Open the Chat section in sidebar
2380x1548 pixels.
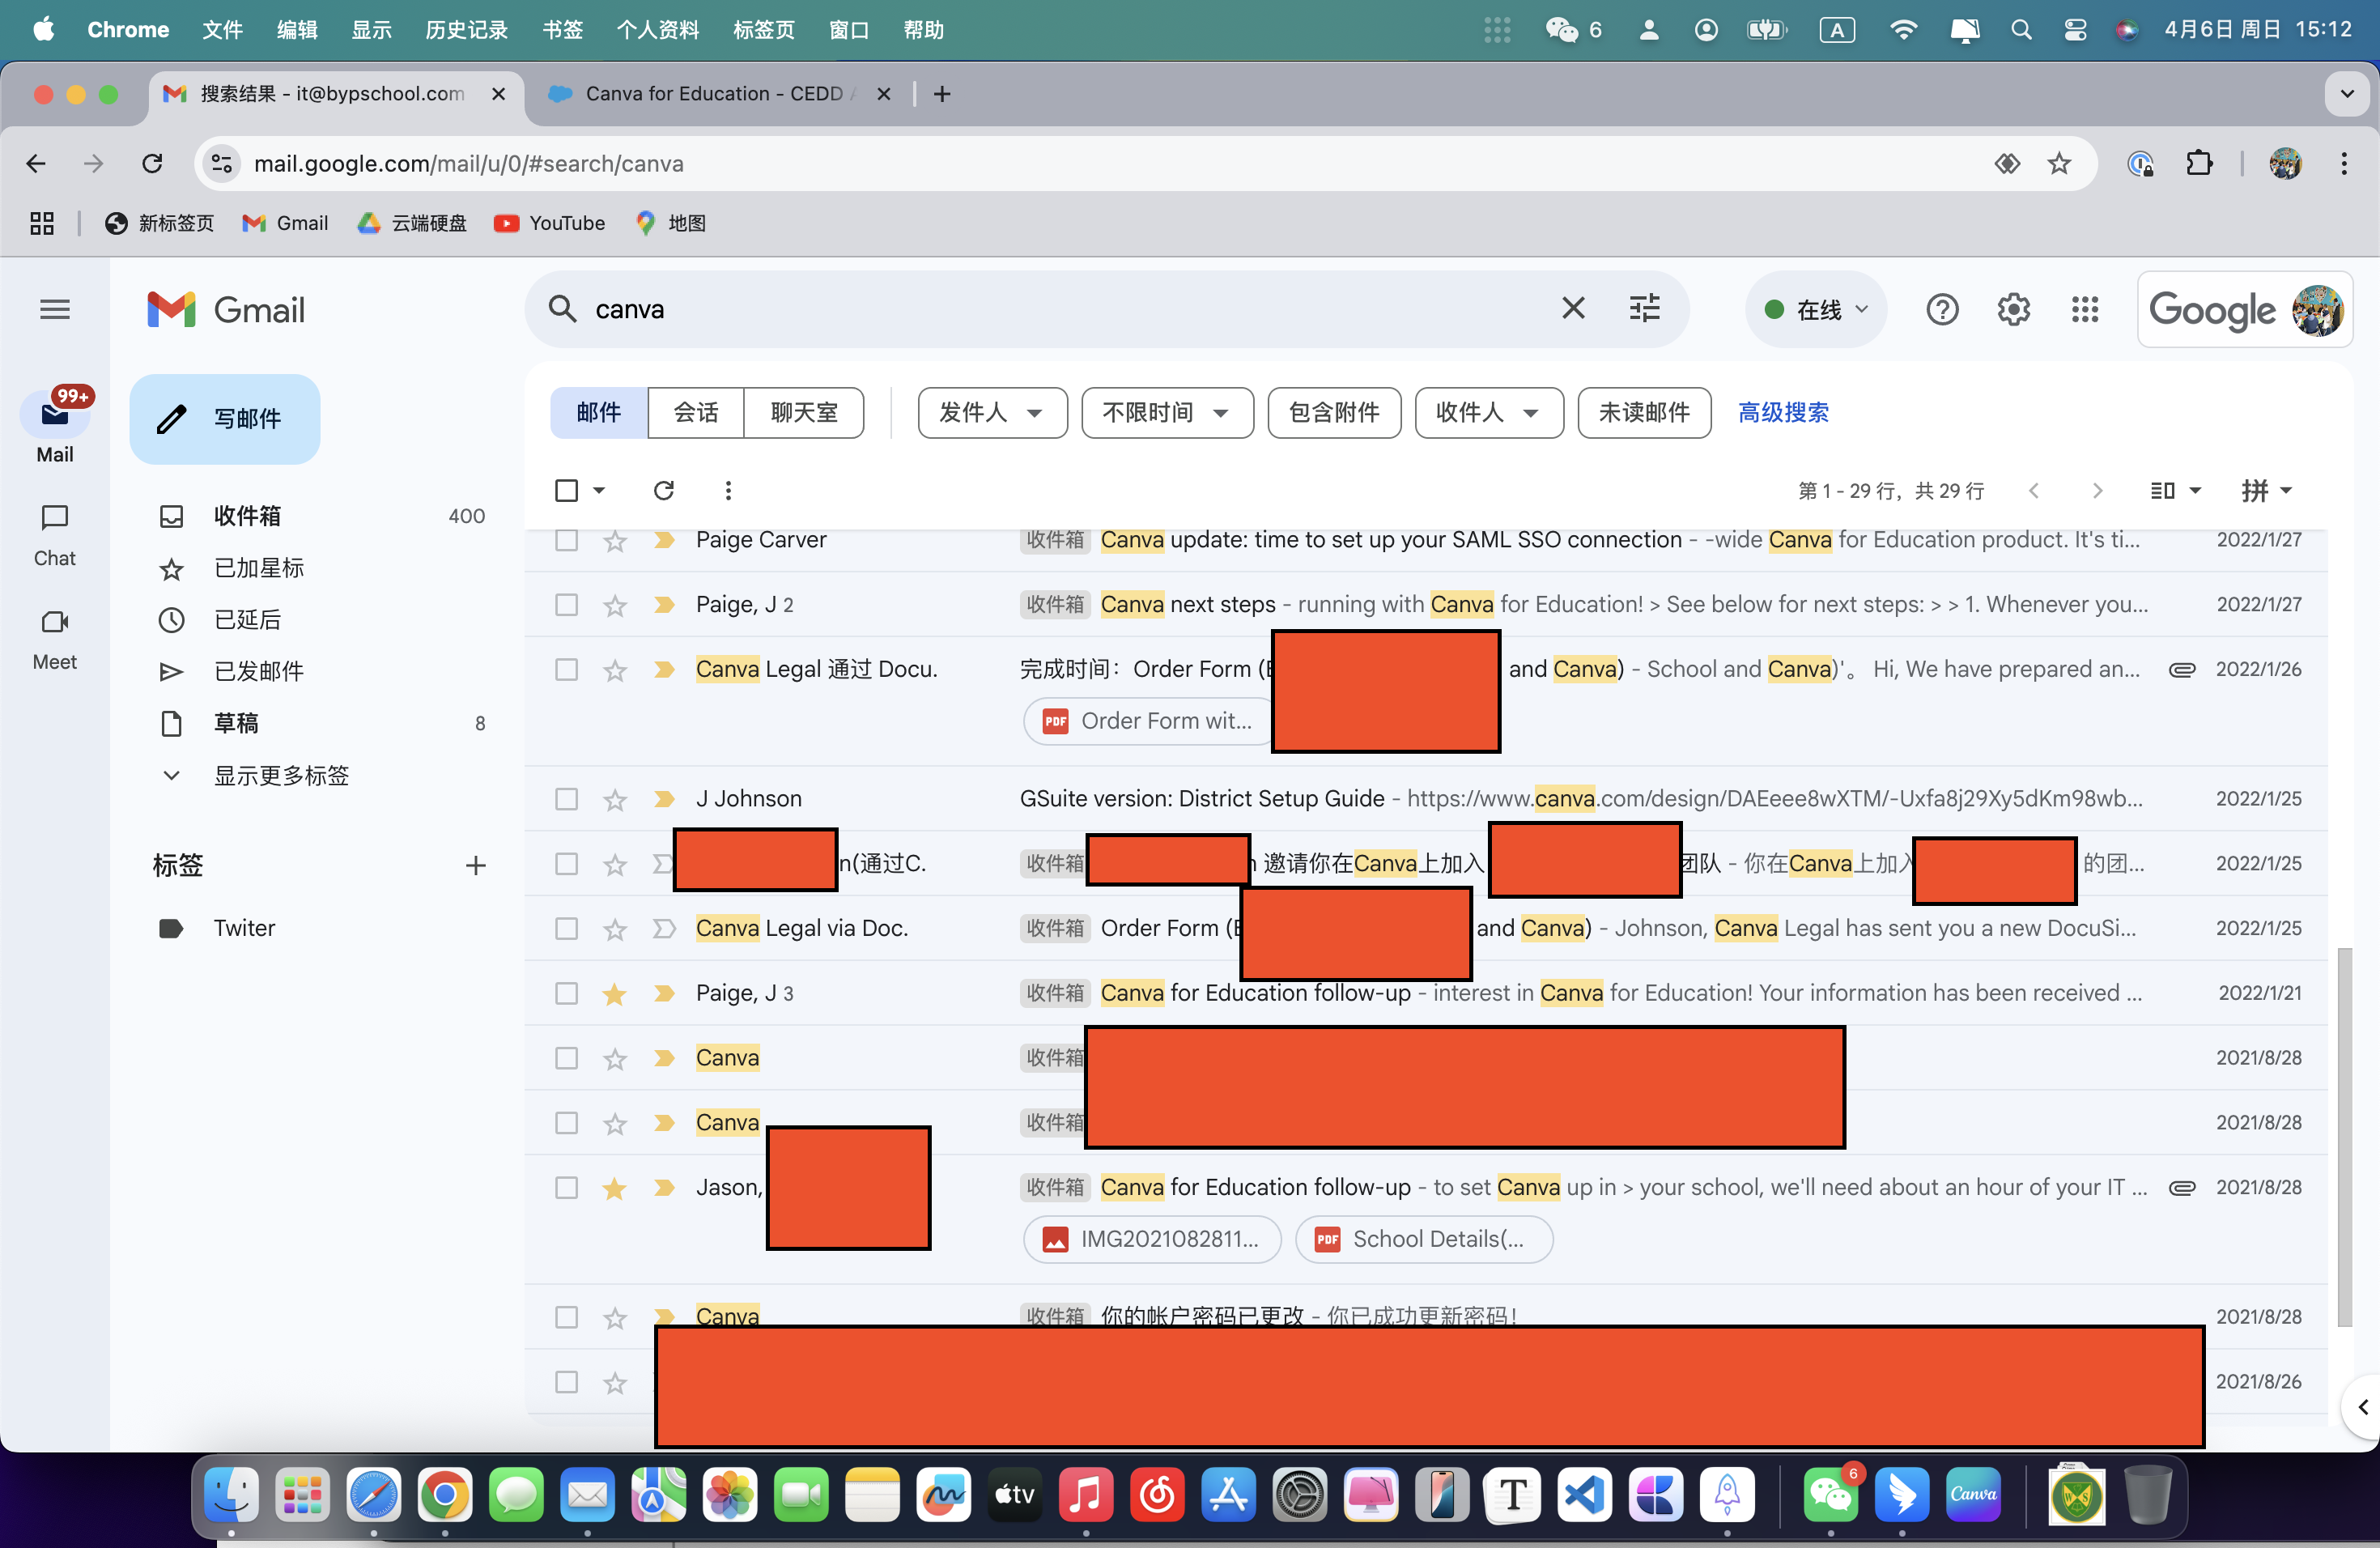pos(54,535)
